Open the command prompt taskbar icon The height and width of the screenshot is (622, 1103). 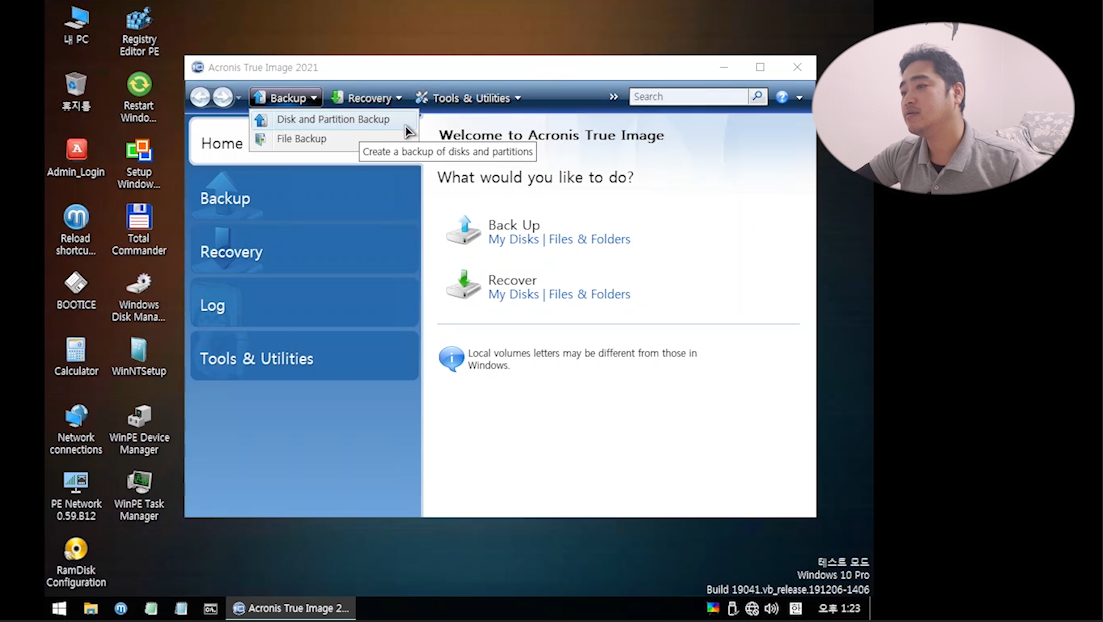(210, 609)
